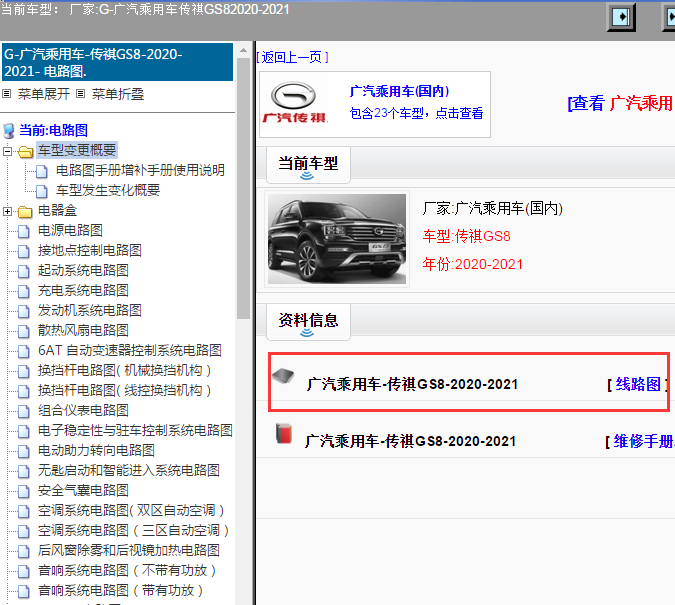Click the 电器盒 folder icon

coord(25,211)
